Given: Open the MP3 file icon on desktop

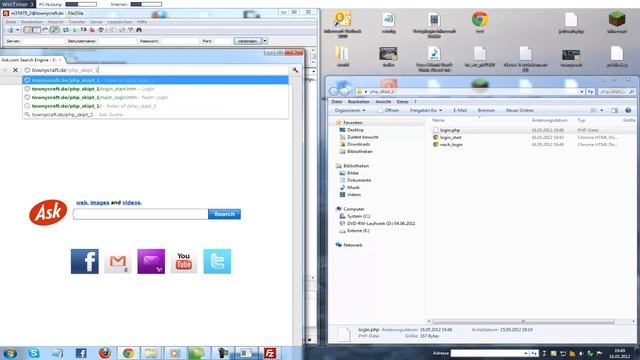Looking at the screenshot, I should (434, 53).
